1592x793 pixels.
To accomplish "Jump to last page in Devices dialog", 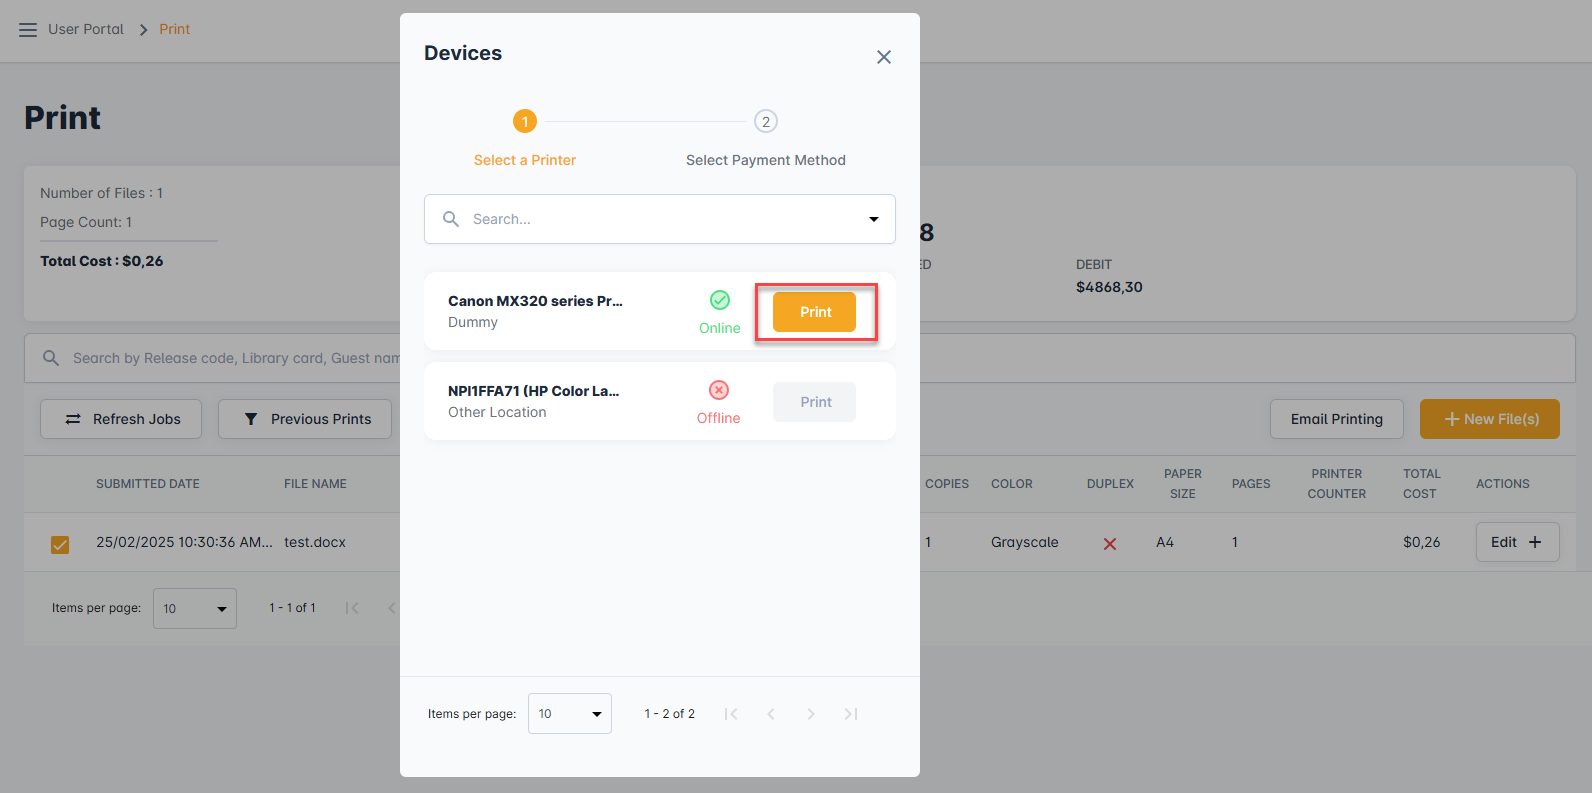I will [850, 714].
